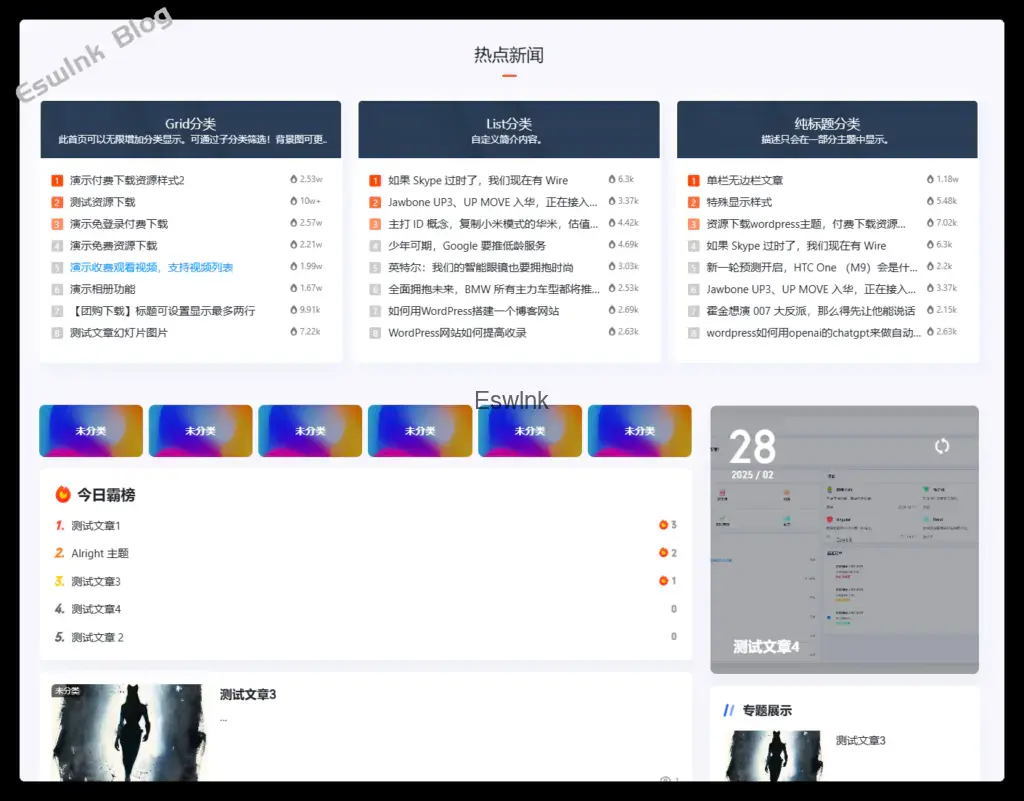Select Alright 主题 in the 今日霸榜 ranking
Viewport: 1024px width, 801px height.
pyautogui.click(x=100, y=553)
